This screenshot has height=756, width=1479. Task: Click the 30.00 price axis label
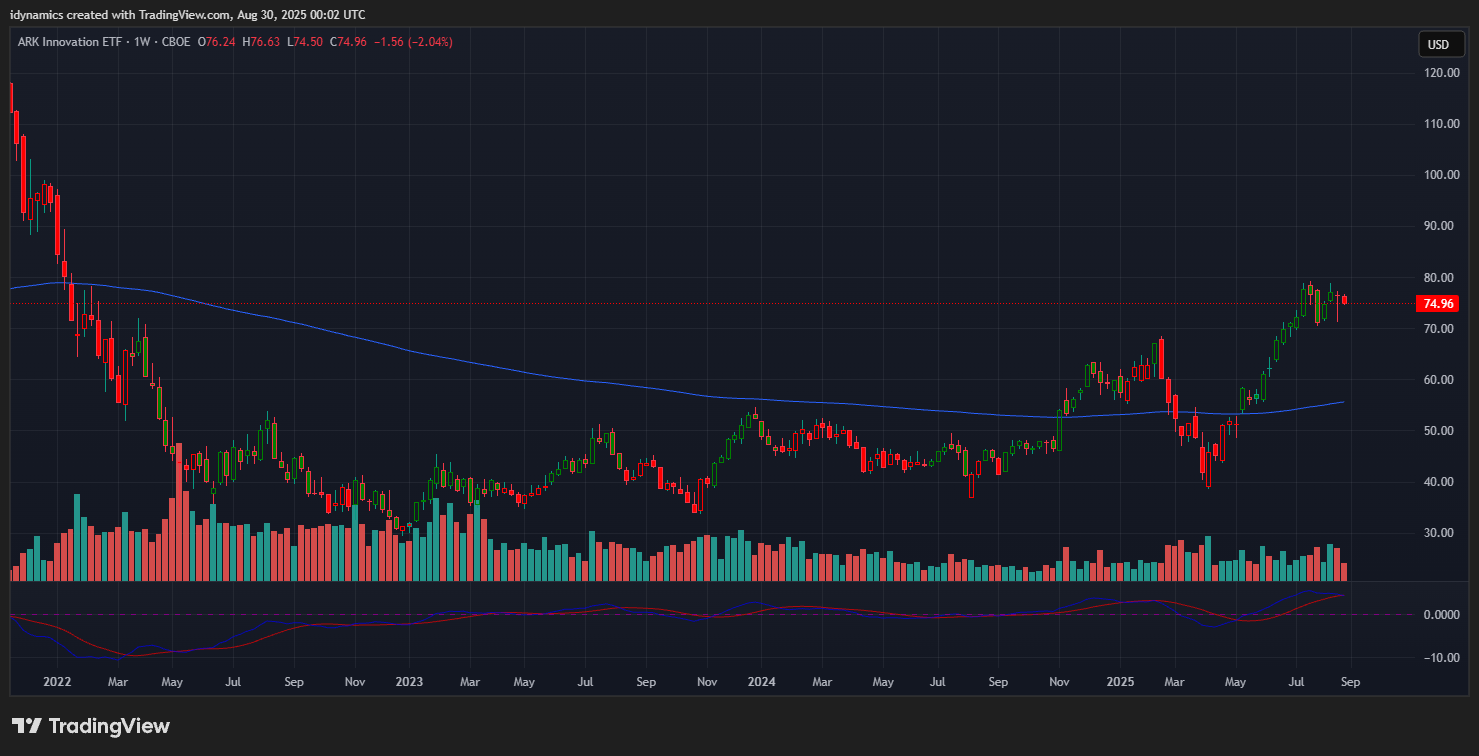pos(1440,533)
